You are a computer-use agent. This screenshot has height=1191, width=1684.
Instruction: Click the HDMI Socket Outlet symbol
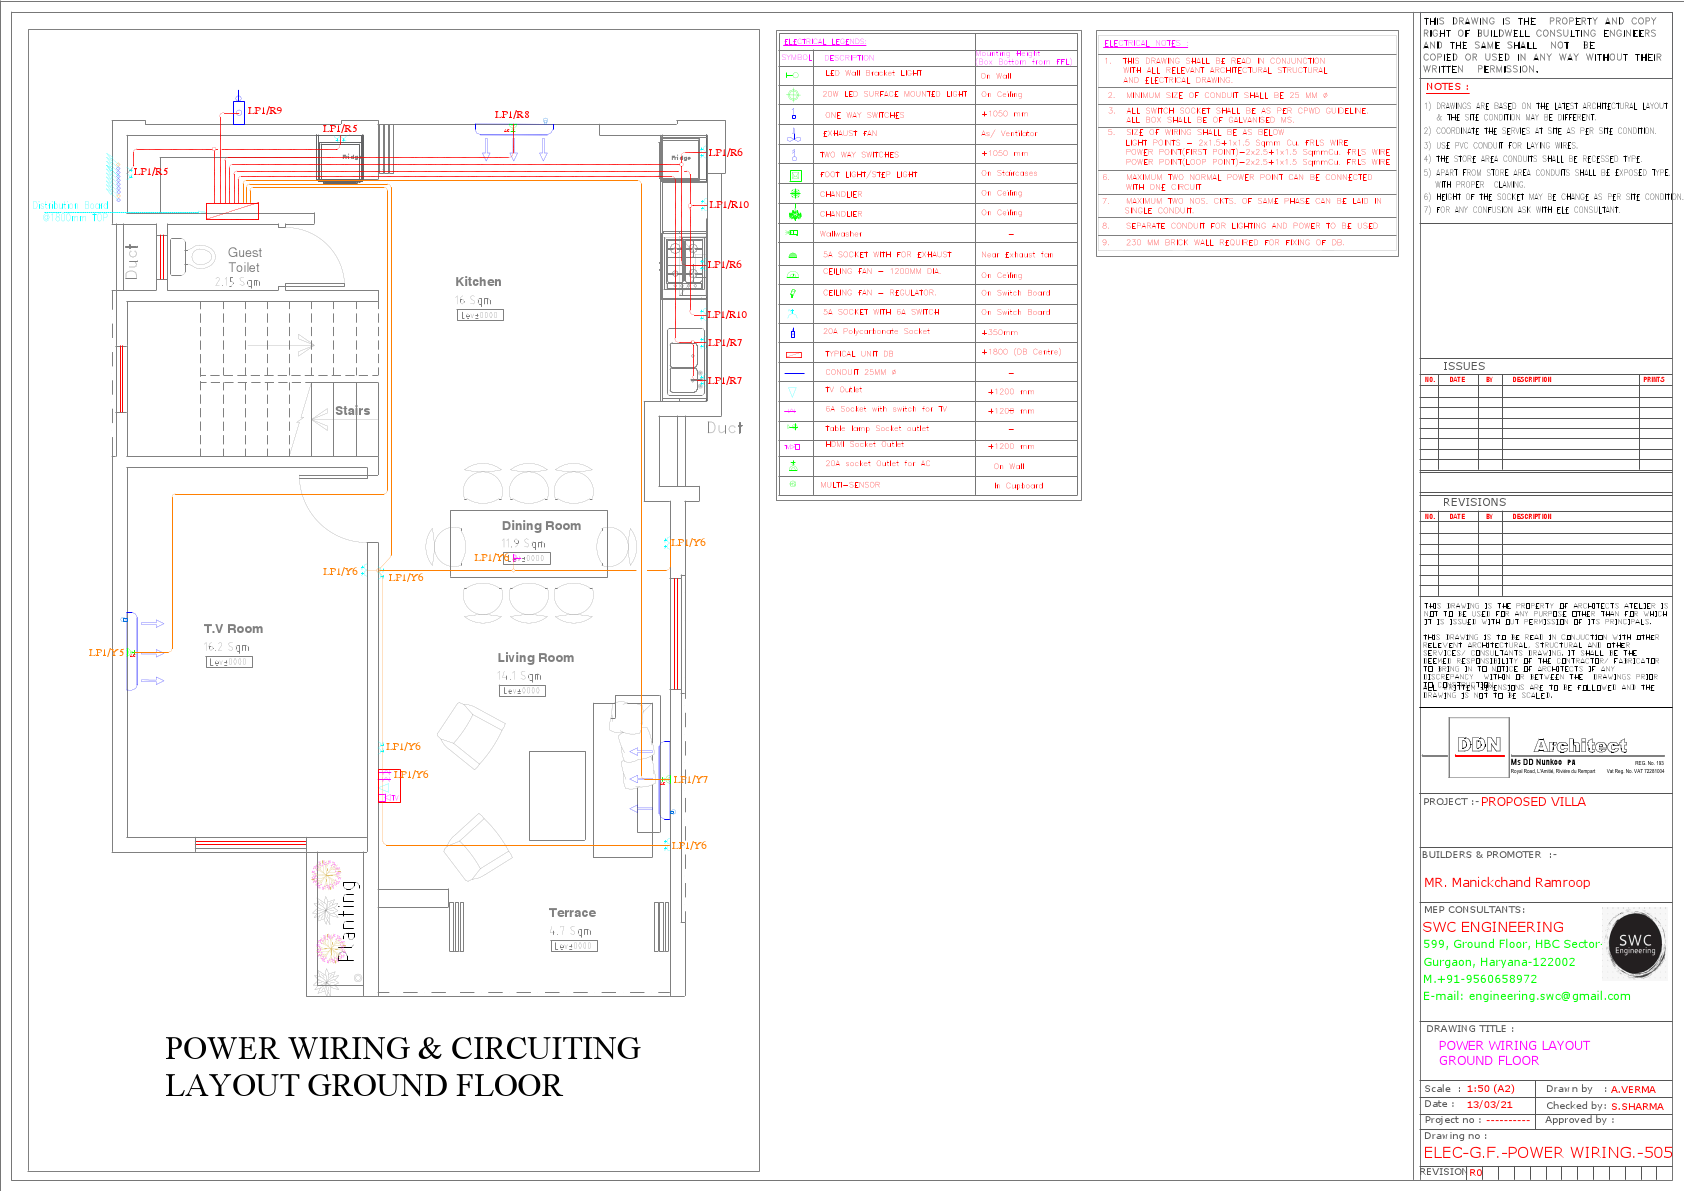tap(793, 446)
